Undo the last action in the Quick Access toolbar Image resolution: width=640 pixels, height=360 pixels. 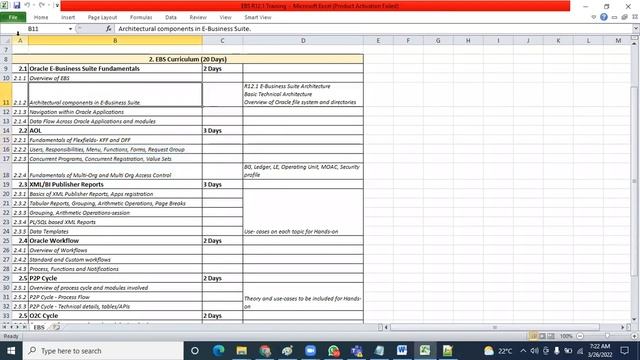tap(28, 5)
